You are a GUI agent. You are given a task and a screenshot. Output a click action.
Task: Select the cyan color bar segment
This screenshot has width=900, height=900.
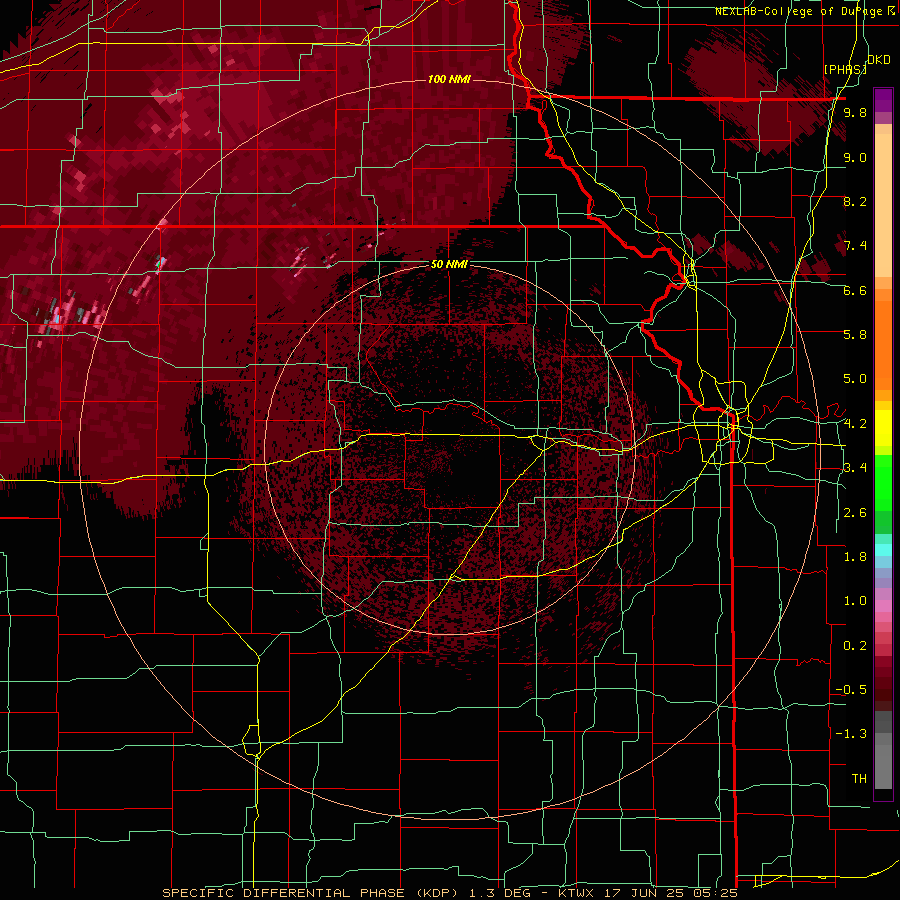883,549
